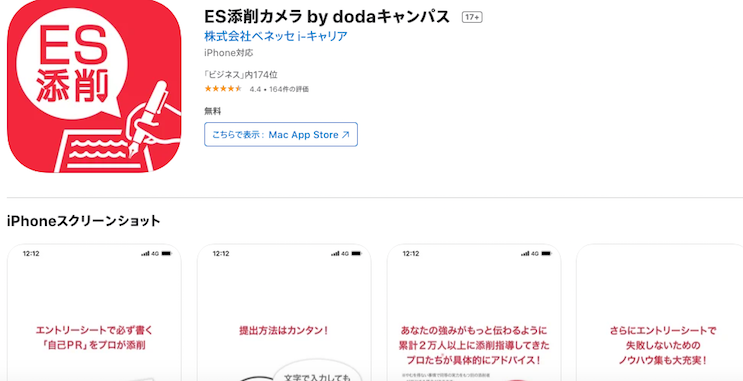This screenshot has height=381, width=743.
Task: Click the 無料 price label
Action: point(213,111)
